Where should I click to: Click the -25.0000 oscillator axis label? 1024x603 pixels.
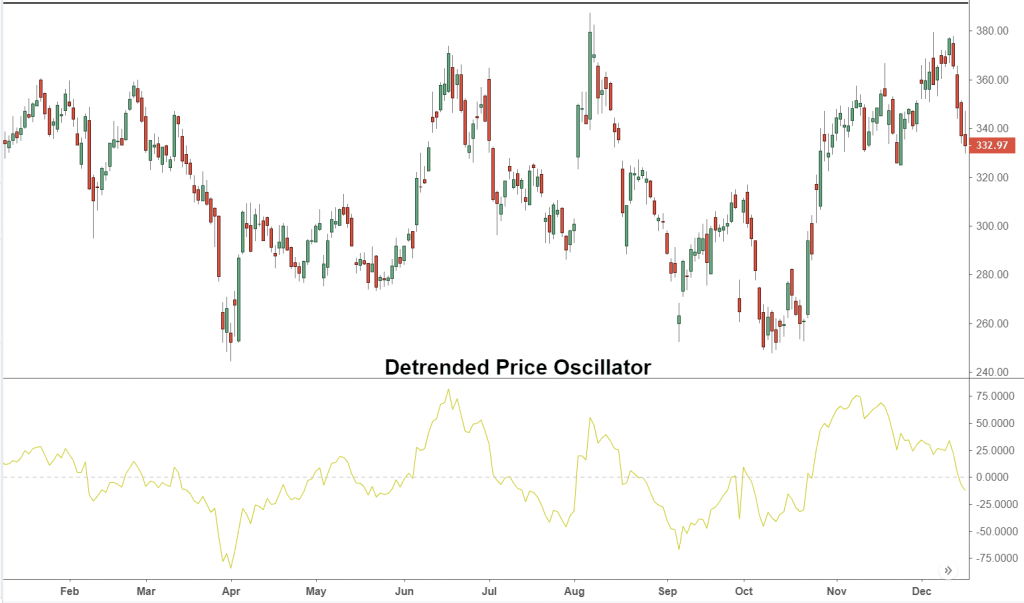click(995, 504)
